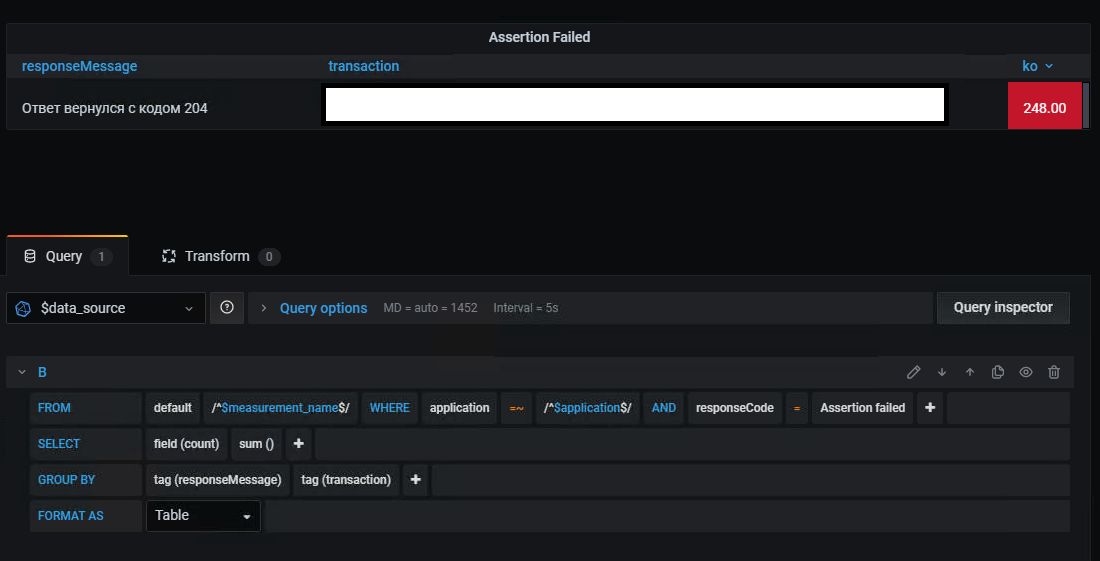
Task: Edit the $measurement_name measurement segment
Action: [x=281, y=407]
